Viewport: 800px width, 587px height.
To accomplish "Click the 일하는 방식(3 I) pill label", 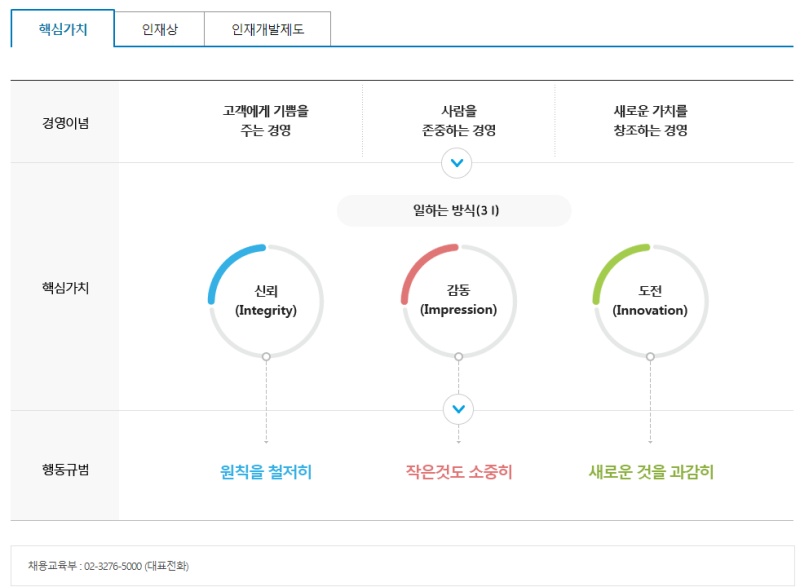I will coord(454,211).
